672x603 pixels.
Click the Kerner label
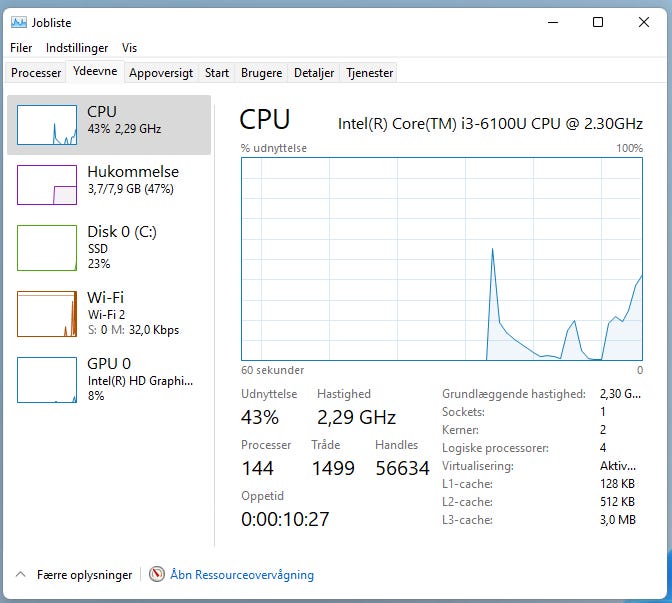tap(460, 430)
